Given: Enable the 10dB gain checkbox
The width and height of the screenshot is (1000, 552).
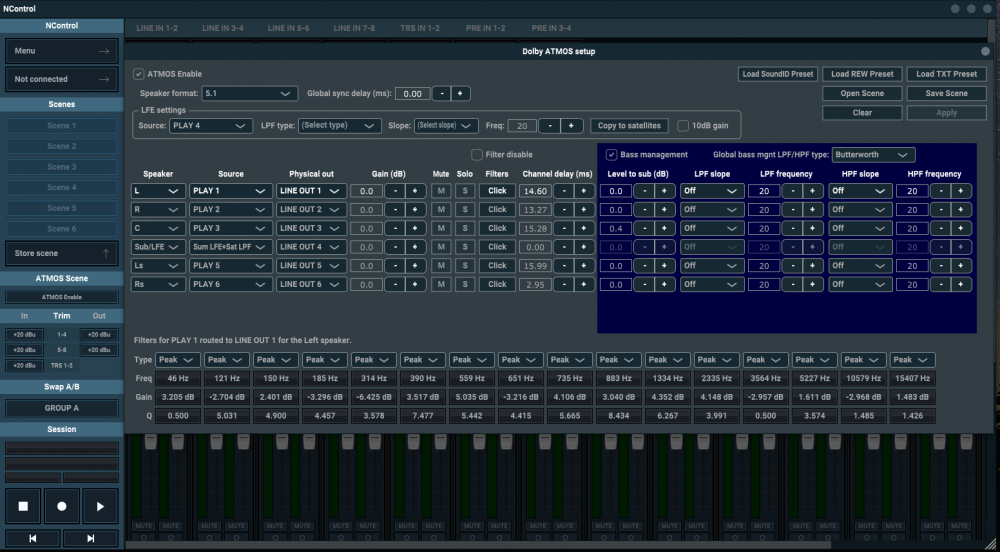Looking at the screenshot, I should (x=683, y=126).
